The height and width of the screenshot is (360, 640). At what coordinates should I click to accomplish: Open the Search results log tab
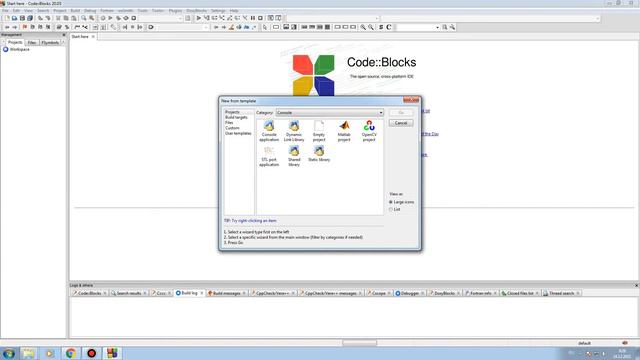coord(129,293)
